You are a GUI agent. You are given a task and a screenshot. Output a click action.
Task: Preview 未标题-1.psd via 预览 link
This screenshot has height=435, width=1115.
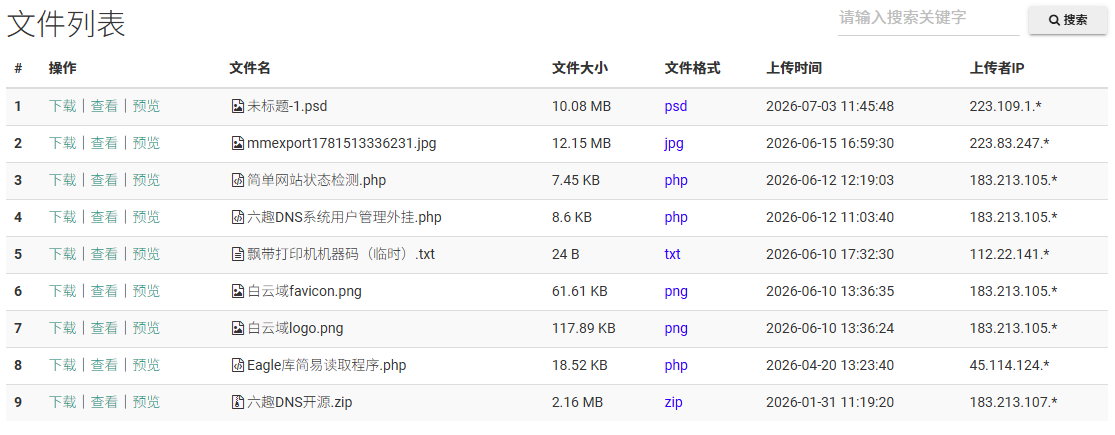(146, 107)
